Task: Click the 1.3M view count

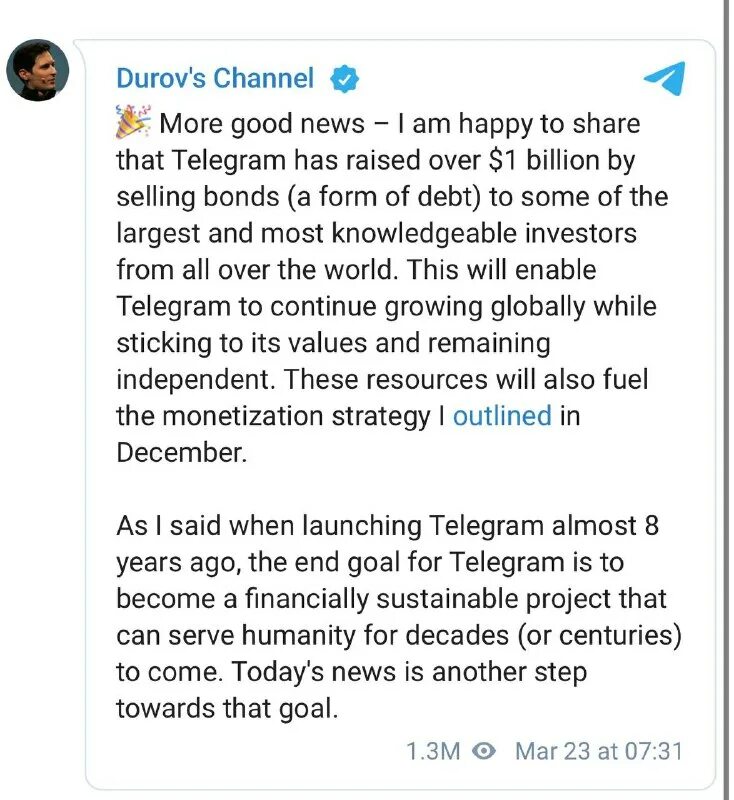Action: tap(433, 751)
